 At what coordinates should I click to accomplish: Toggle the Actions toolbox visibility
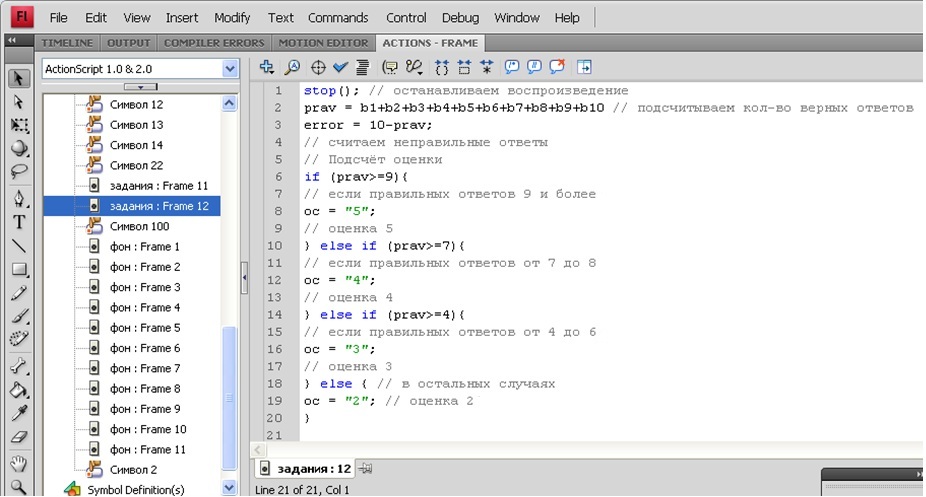584,67
